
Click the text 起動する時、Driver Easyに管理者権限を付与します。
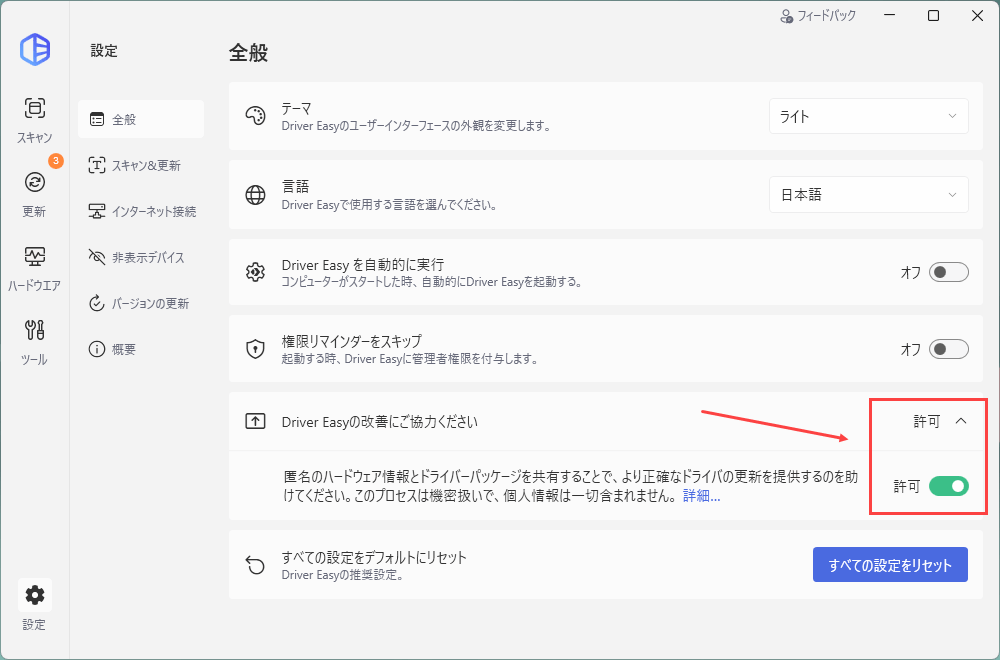tap(409, 358)
